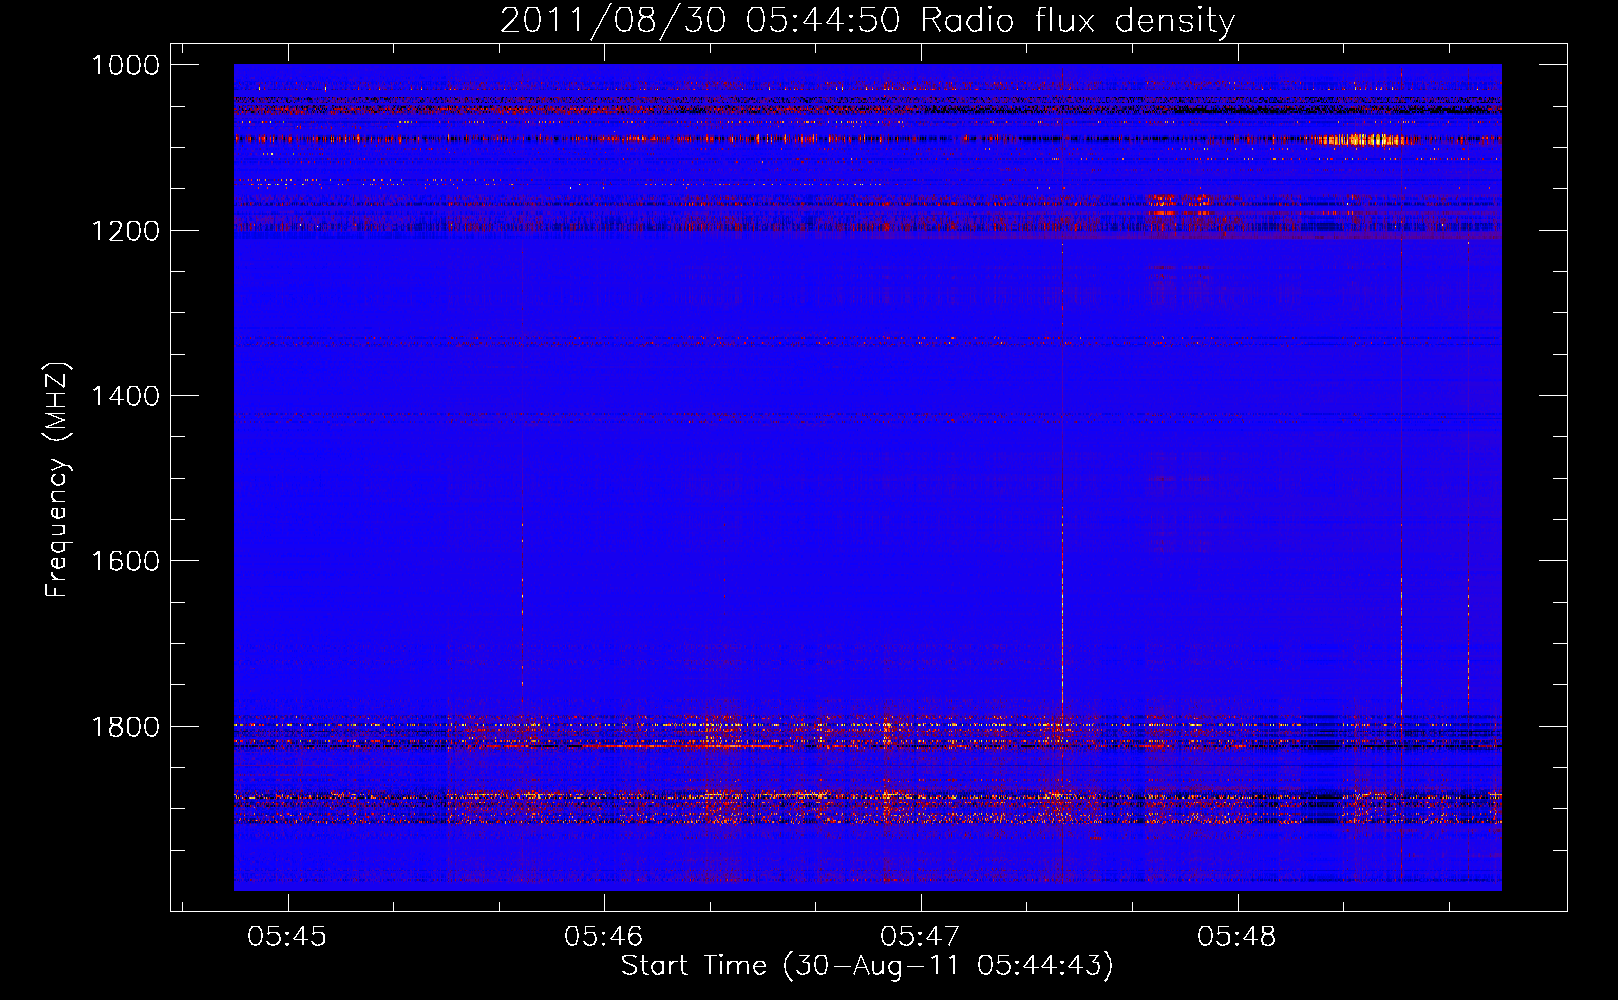This screenshot has height=1000, width=1618.
Task: Click the '05:48' time axis label
Action: 1237,937
